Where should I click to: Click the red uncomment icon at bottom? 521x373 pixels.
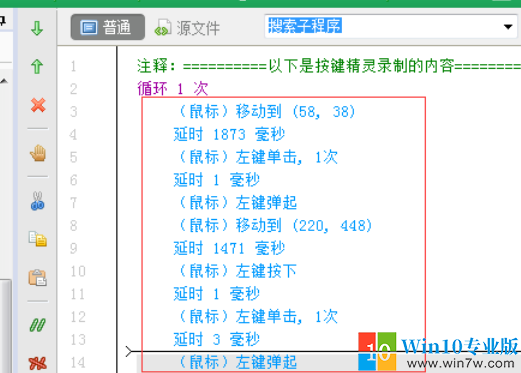[38, 363]
